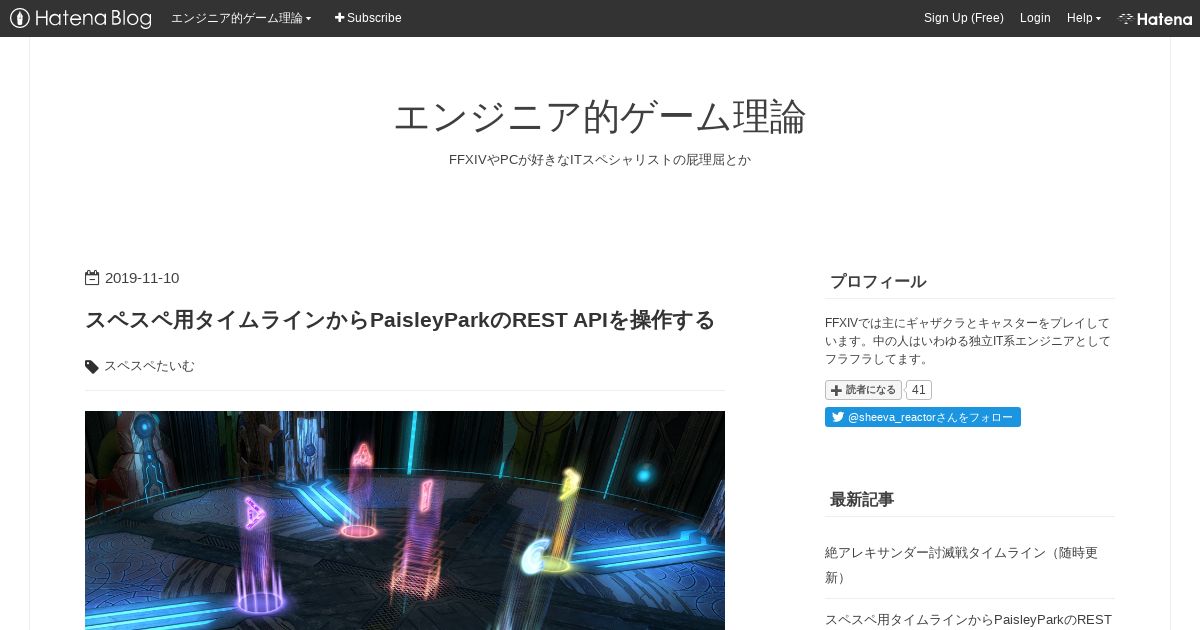Click the profile description text starting FFXIVでは主に
Screen dimensions: 1200x630
(968, 341)
